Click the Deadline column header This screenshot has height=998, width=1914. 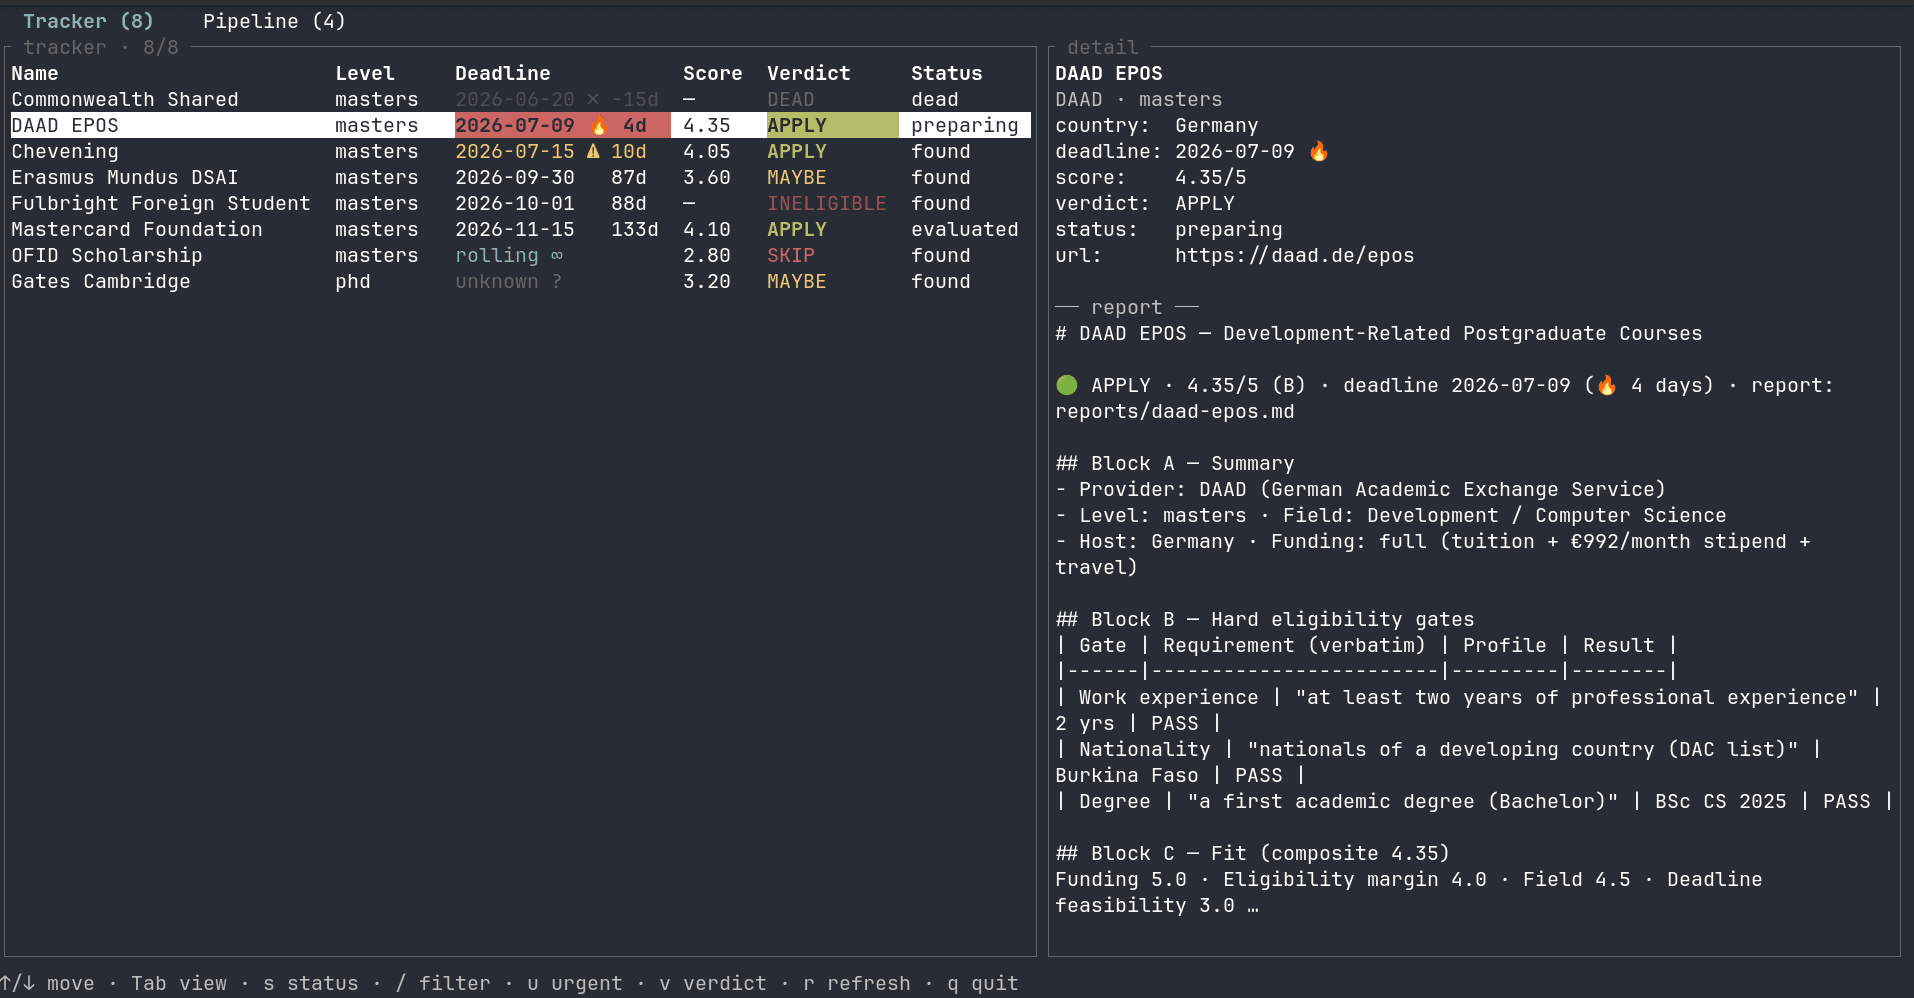tap(503, 73)
